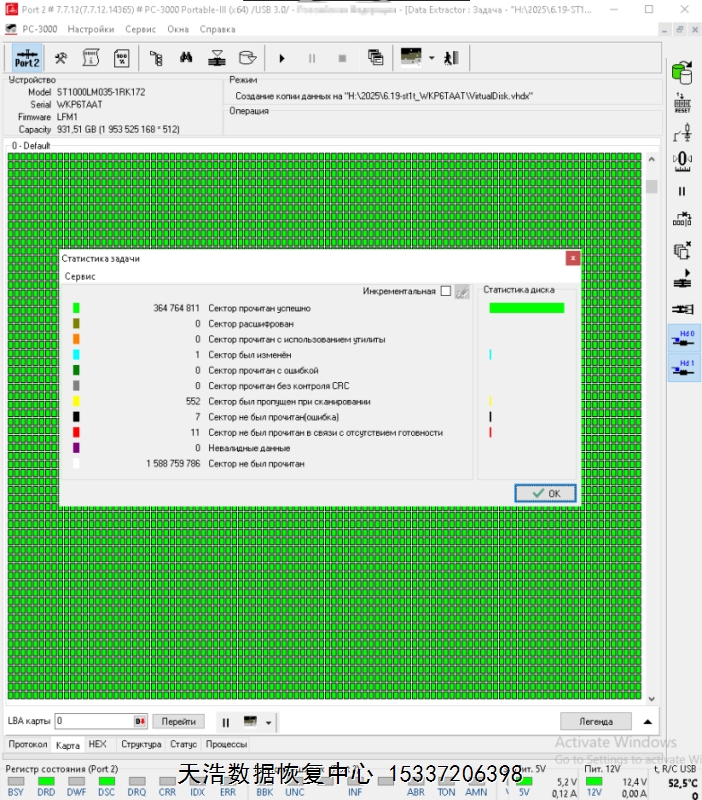Expand the map view dropdown near LBA field
This screenshot has height=800, width=702.
coord(267,721)
